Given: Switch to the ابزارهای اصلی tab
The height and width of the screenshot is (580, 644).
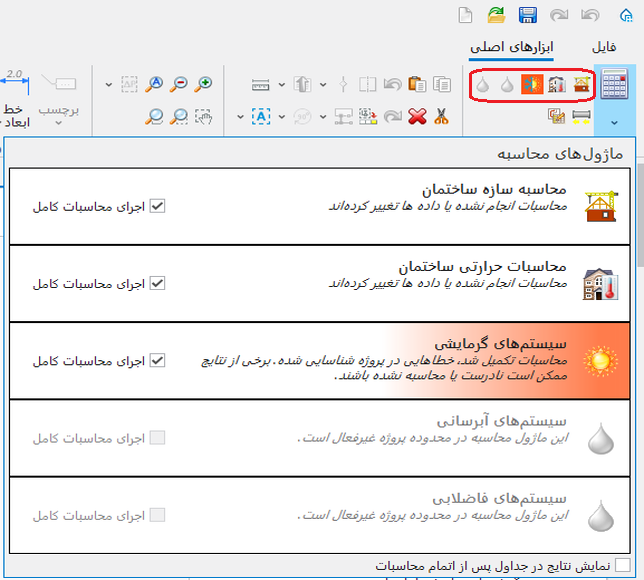Looking at the screenshot, I should point(513,47).
